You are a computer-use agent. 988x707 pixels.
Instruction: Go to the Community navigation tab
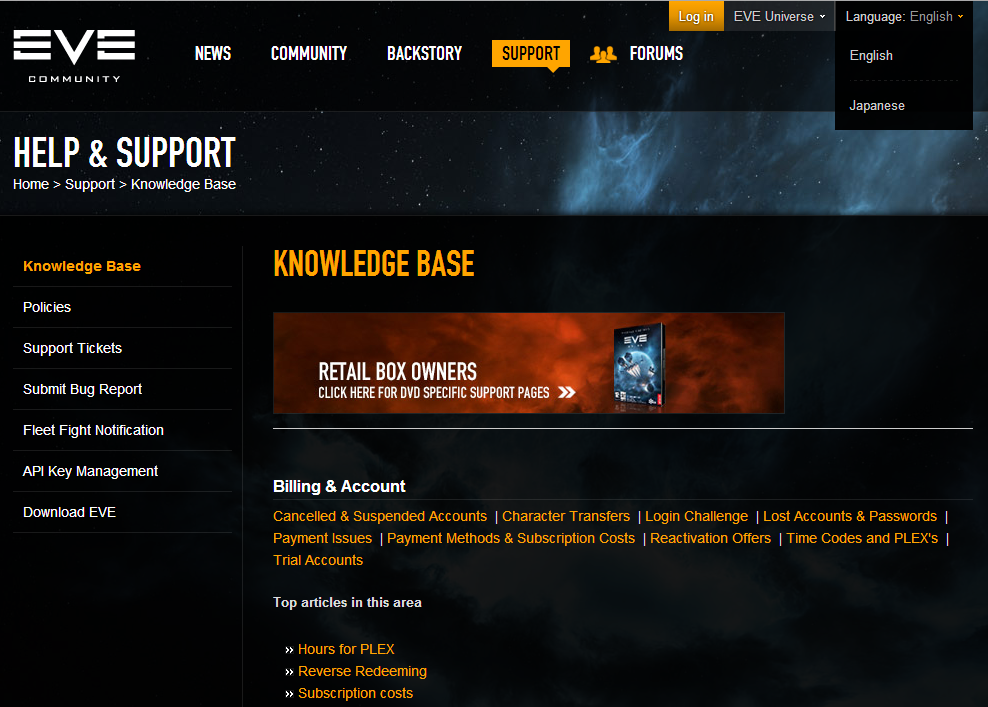pos(309,54)
